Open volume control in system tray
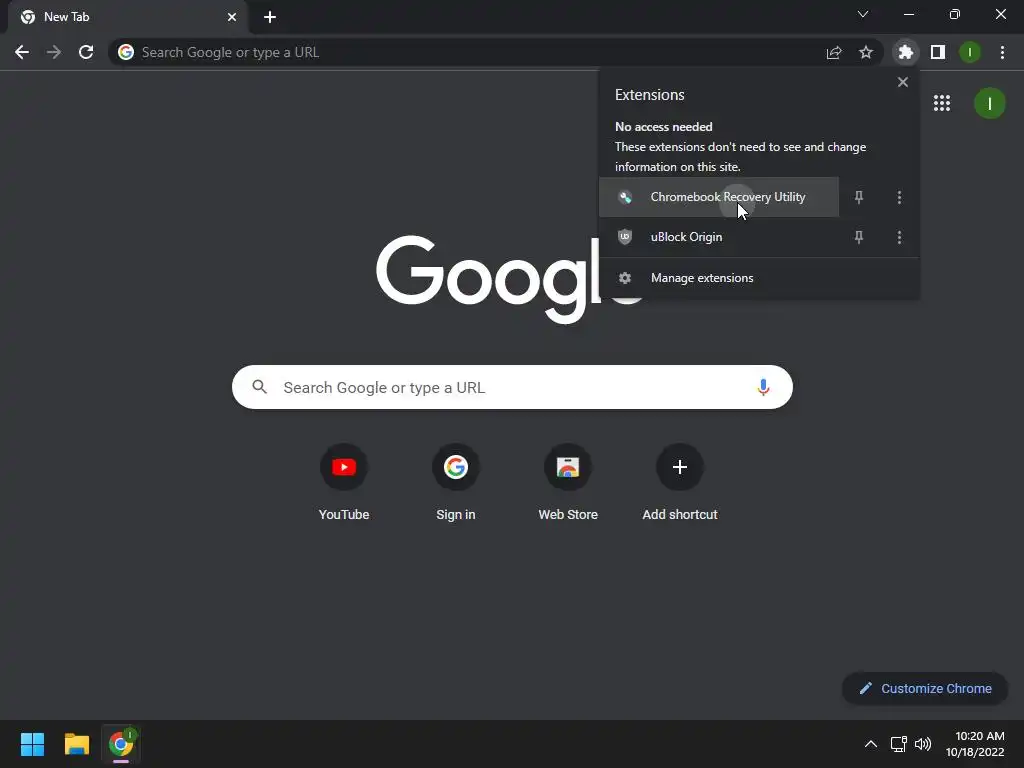Screen dimensions: 1024x768 (x=923, y=744)
